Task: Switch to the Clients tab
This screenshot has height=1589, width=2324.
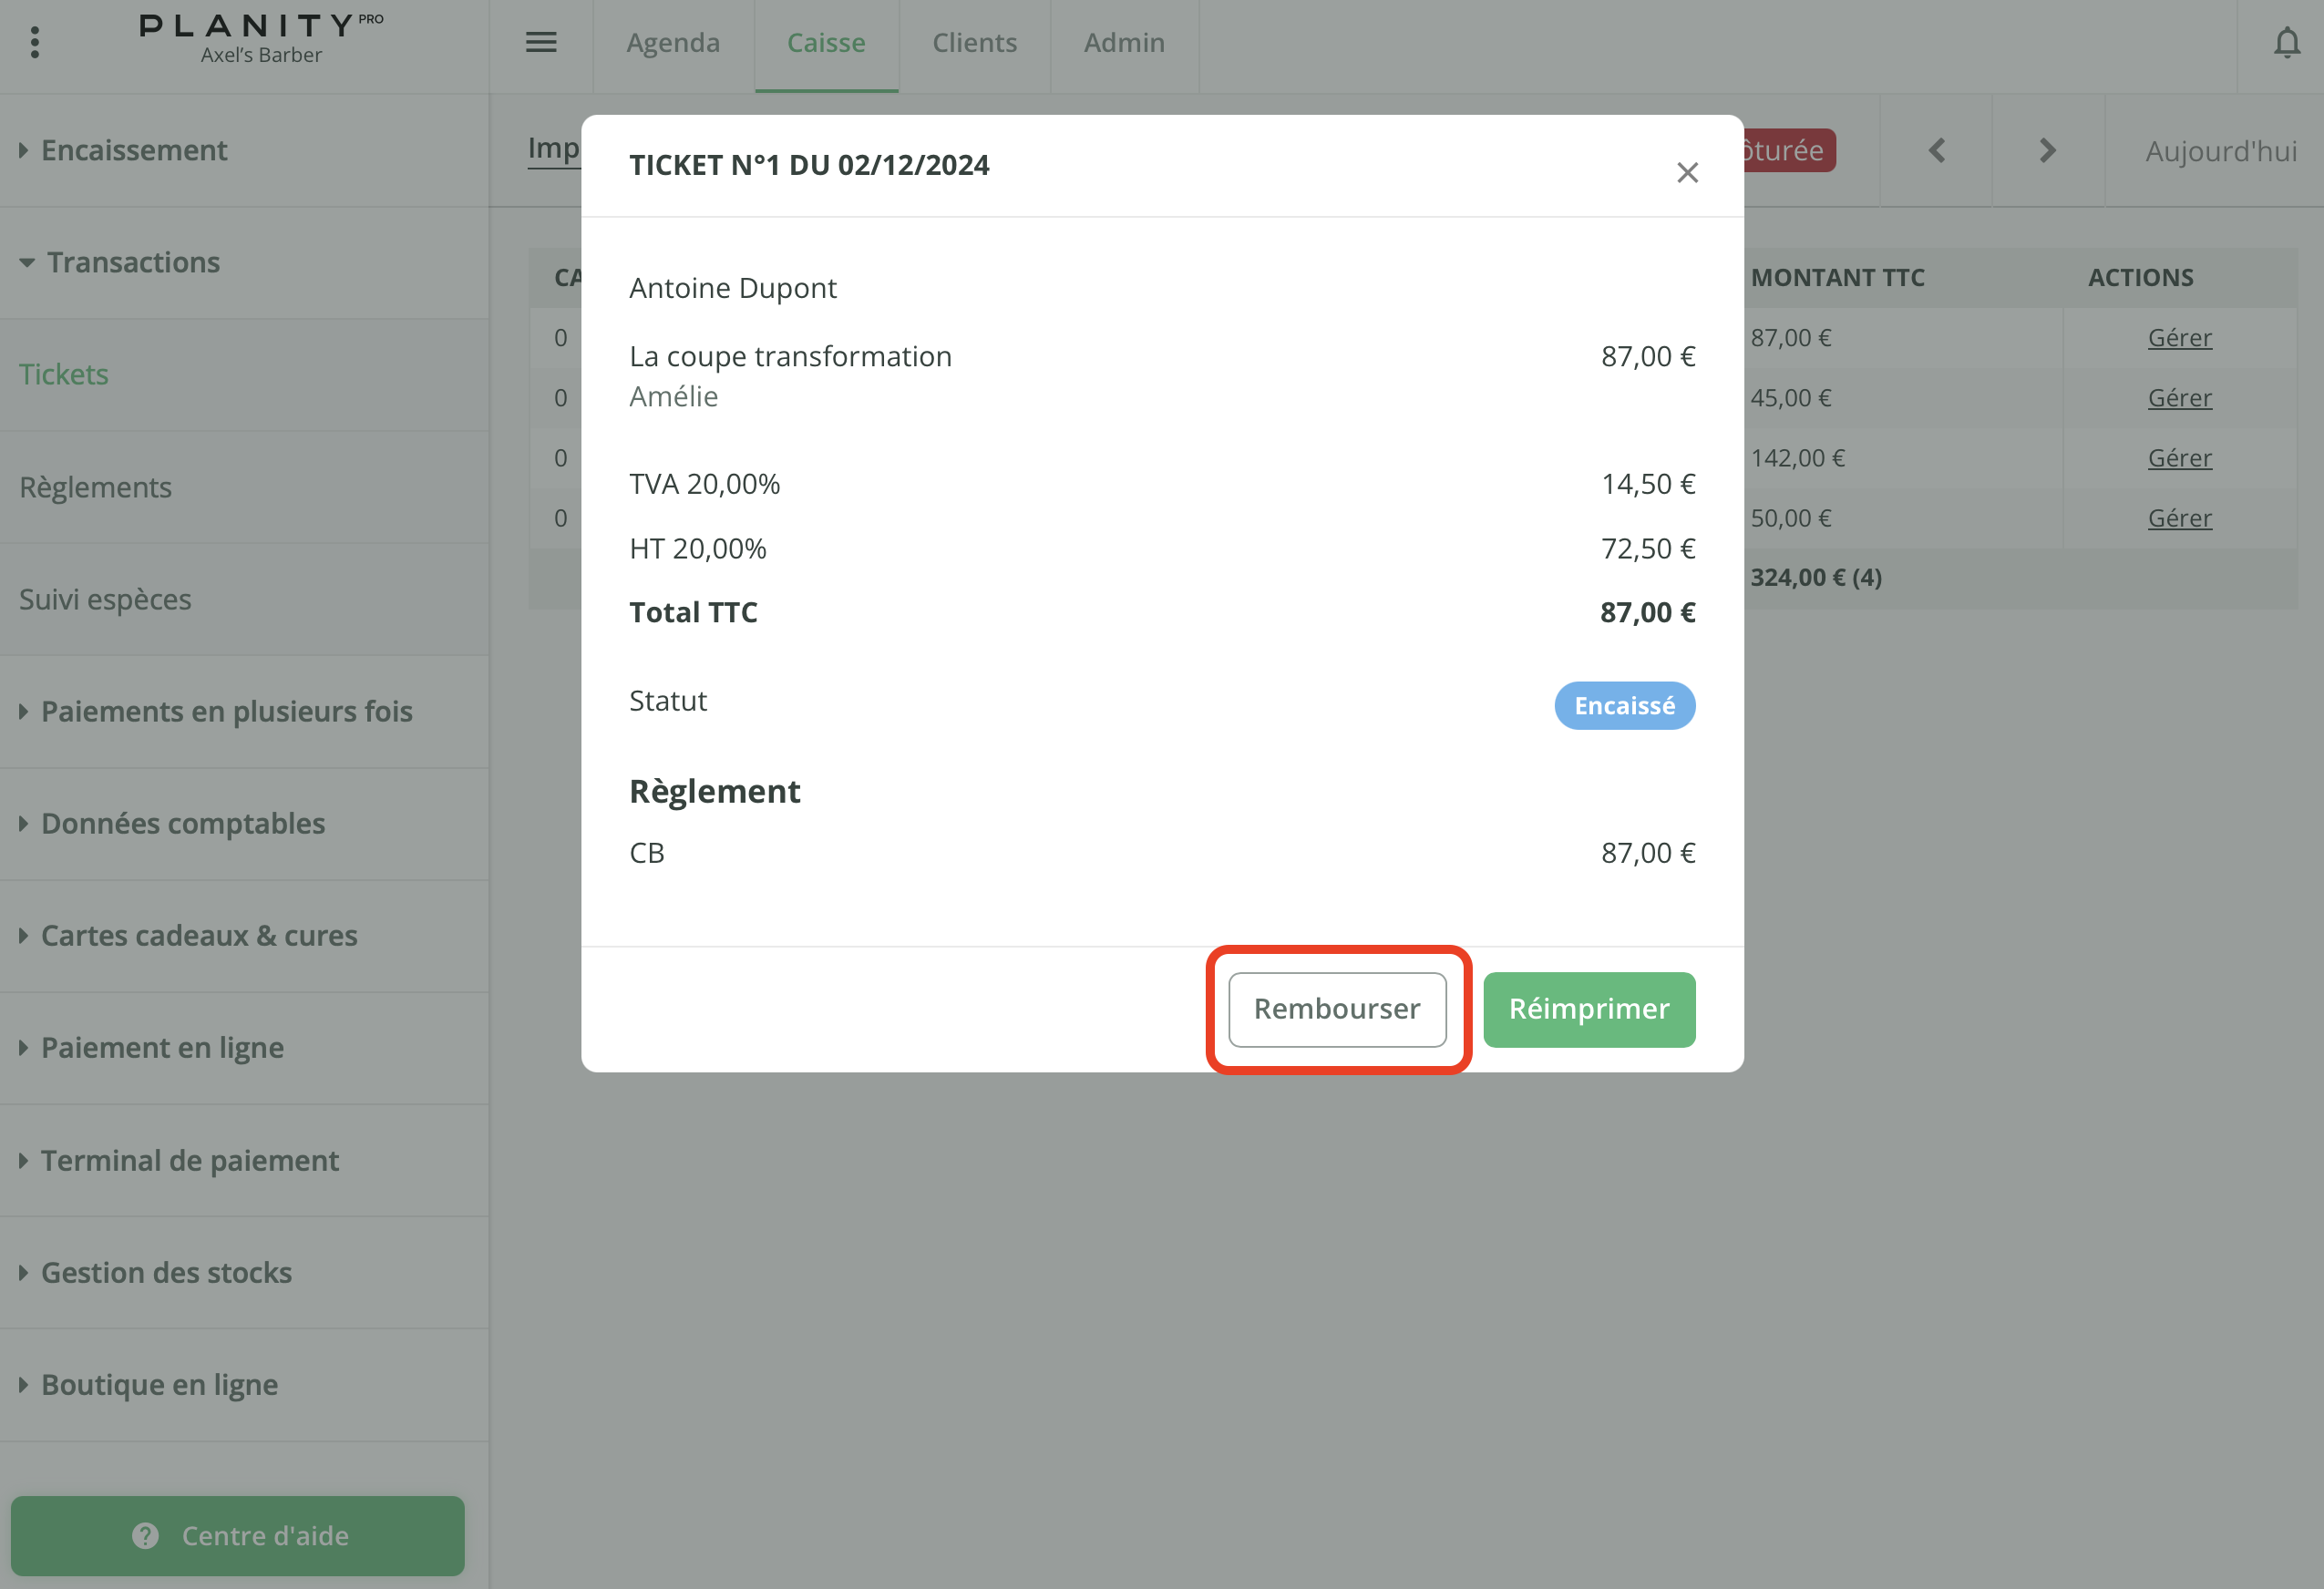Action: coord(974,43)
